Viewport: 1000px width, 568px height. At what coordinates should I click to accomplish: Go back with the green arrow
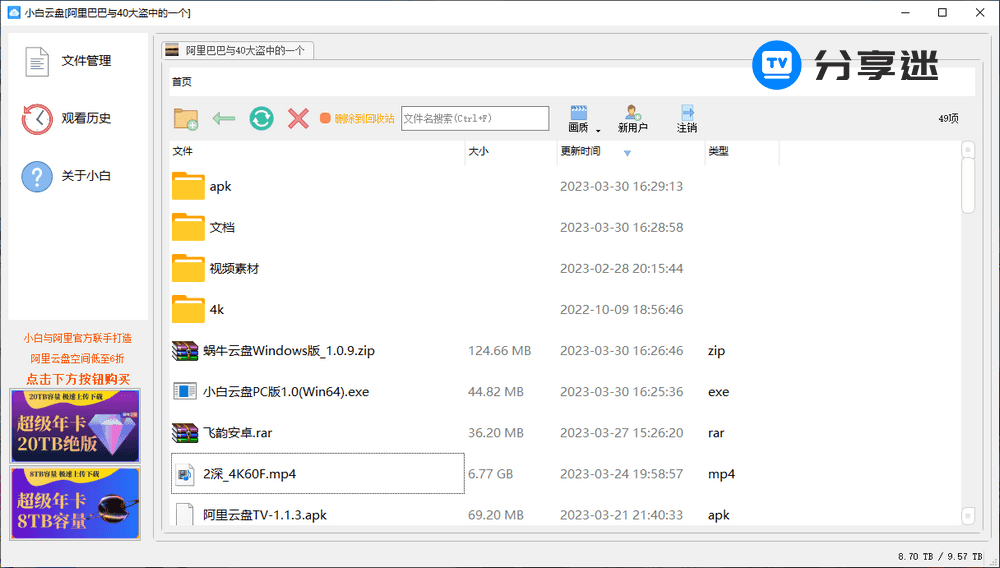click(x=224, y=119)
